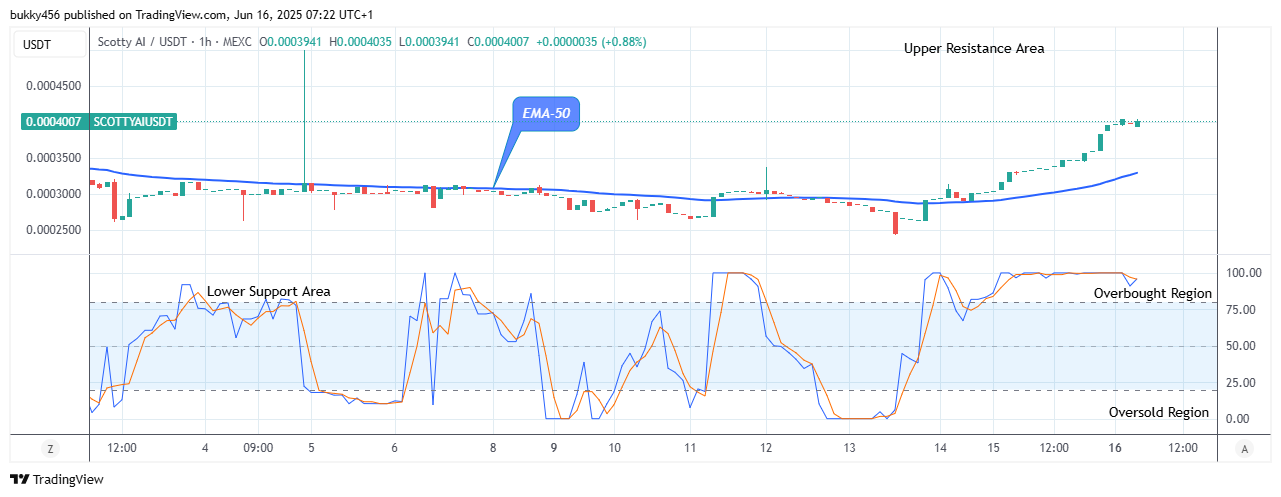Click the 75.00 oscillator scale value
1281x497 pixels.
[1239, 310]
